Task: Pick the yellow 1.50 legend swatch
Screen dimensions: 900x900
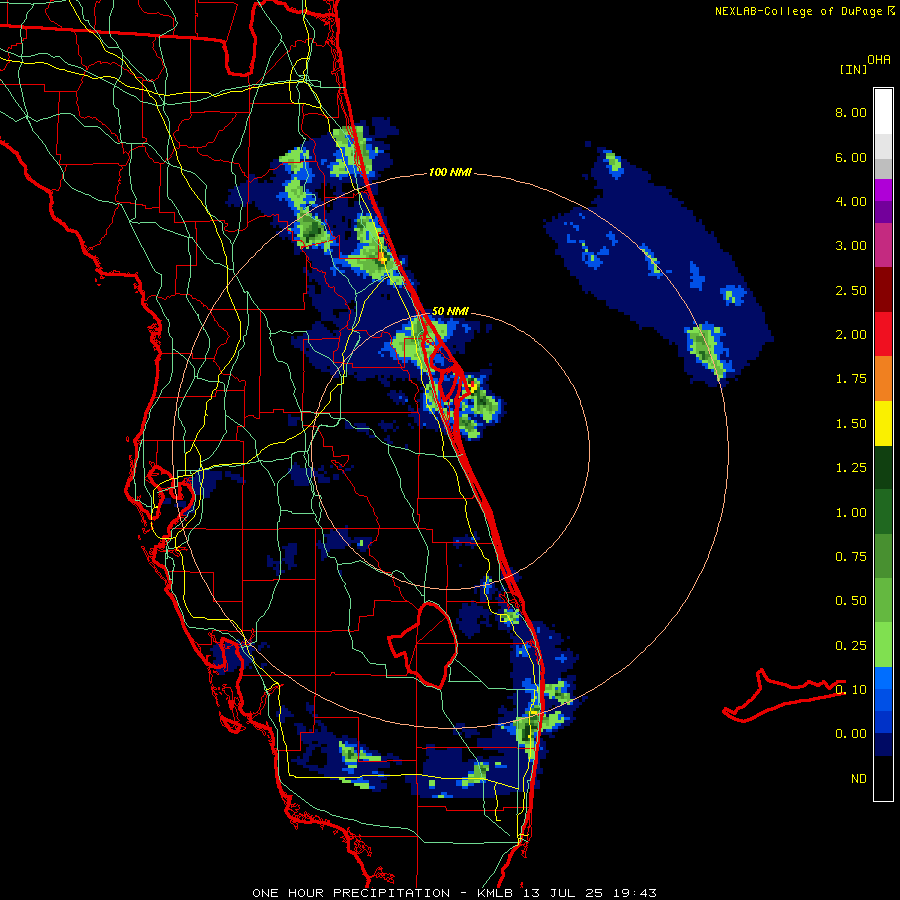Action: tap(883, 423)
